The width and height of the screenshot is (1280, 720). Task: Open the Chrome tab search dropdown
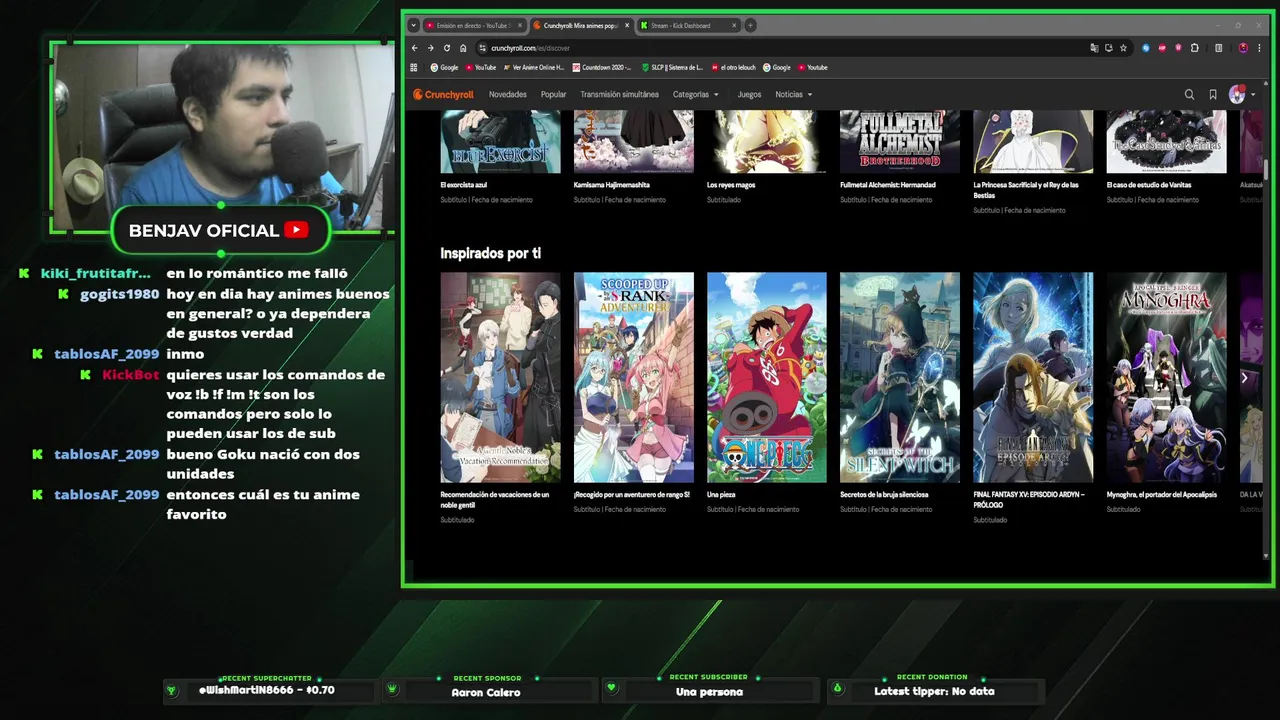click(413, 25)
